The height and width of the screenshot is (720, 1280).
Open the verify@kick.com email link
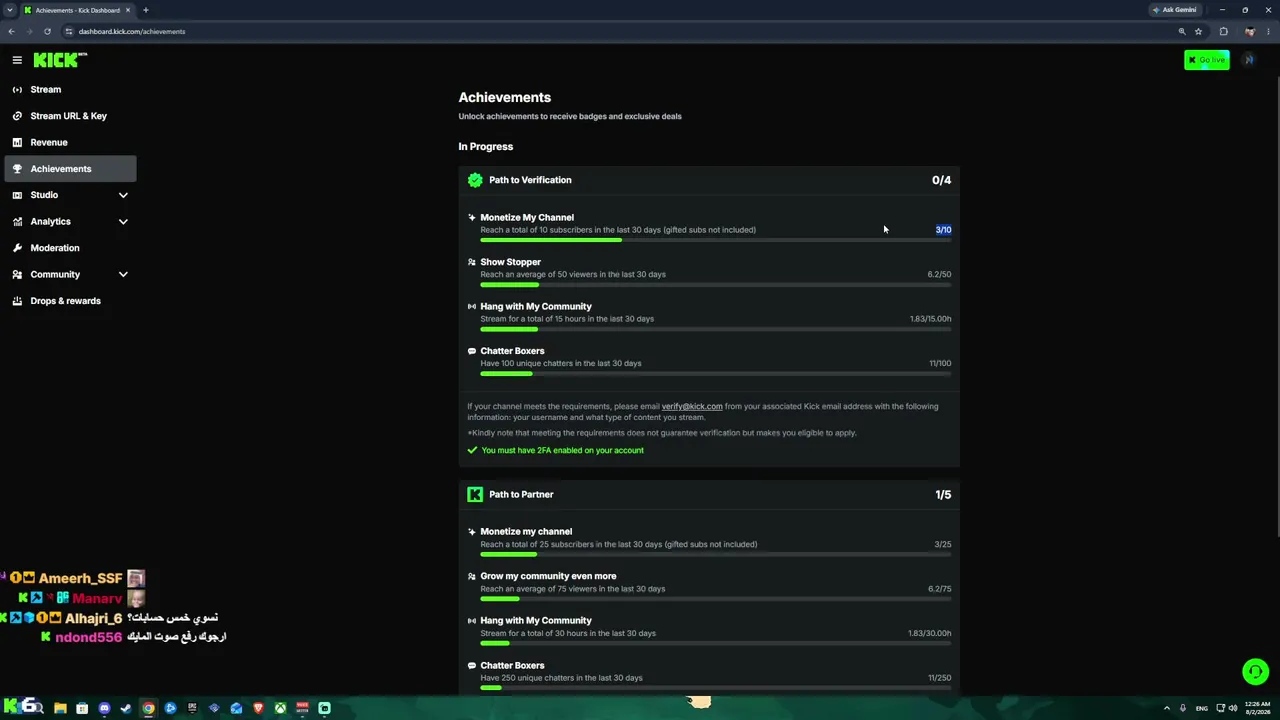692,406
